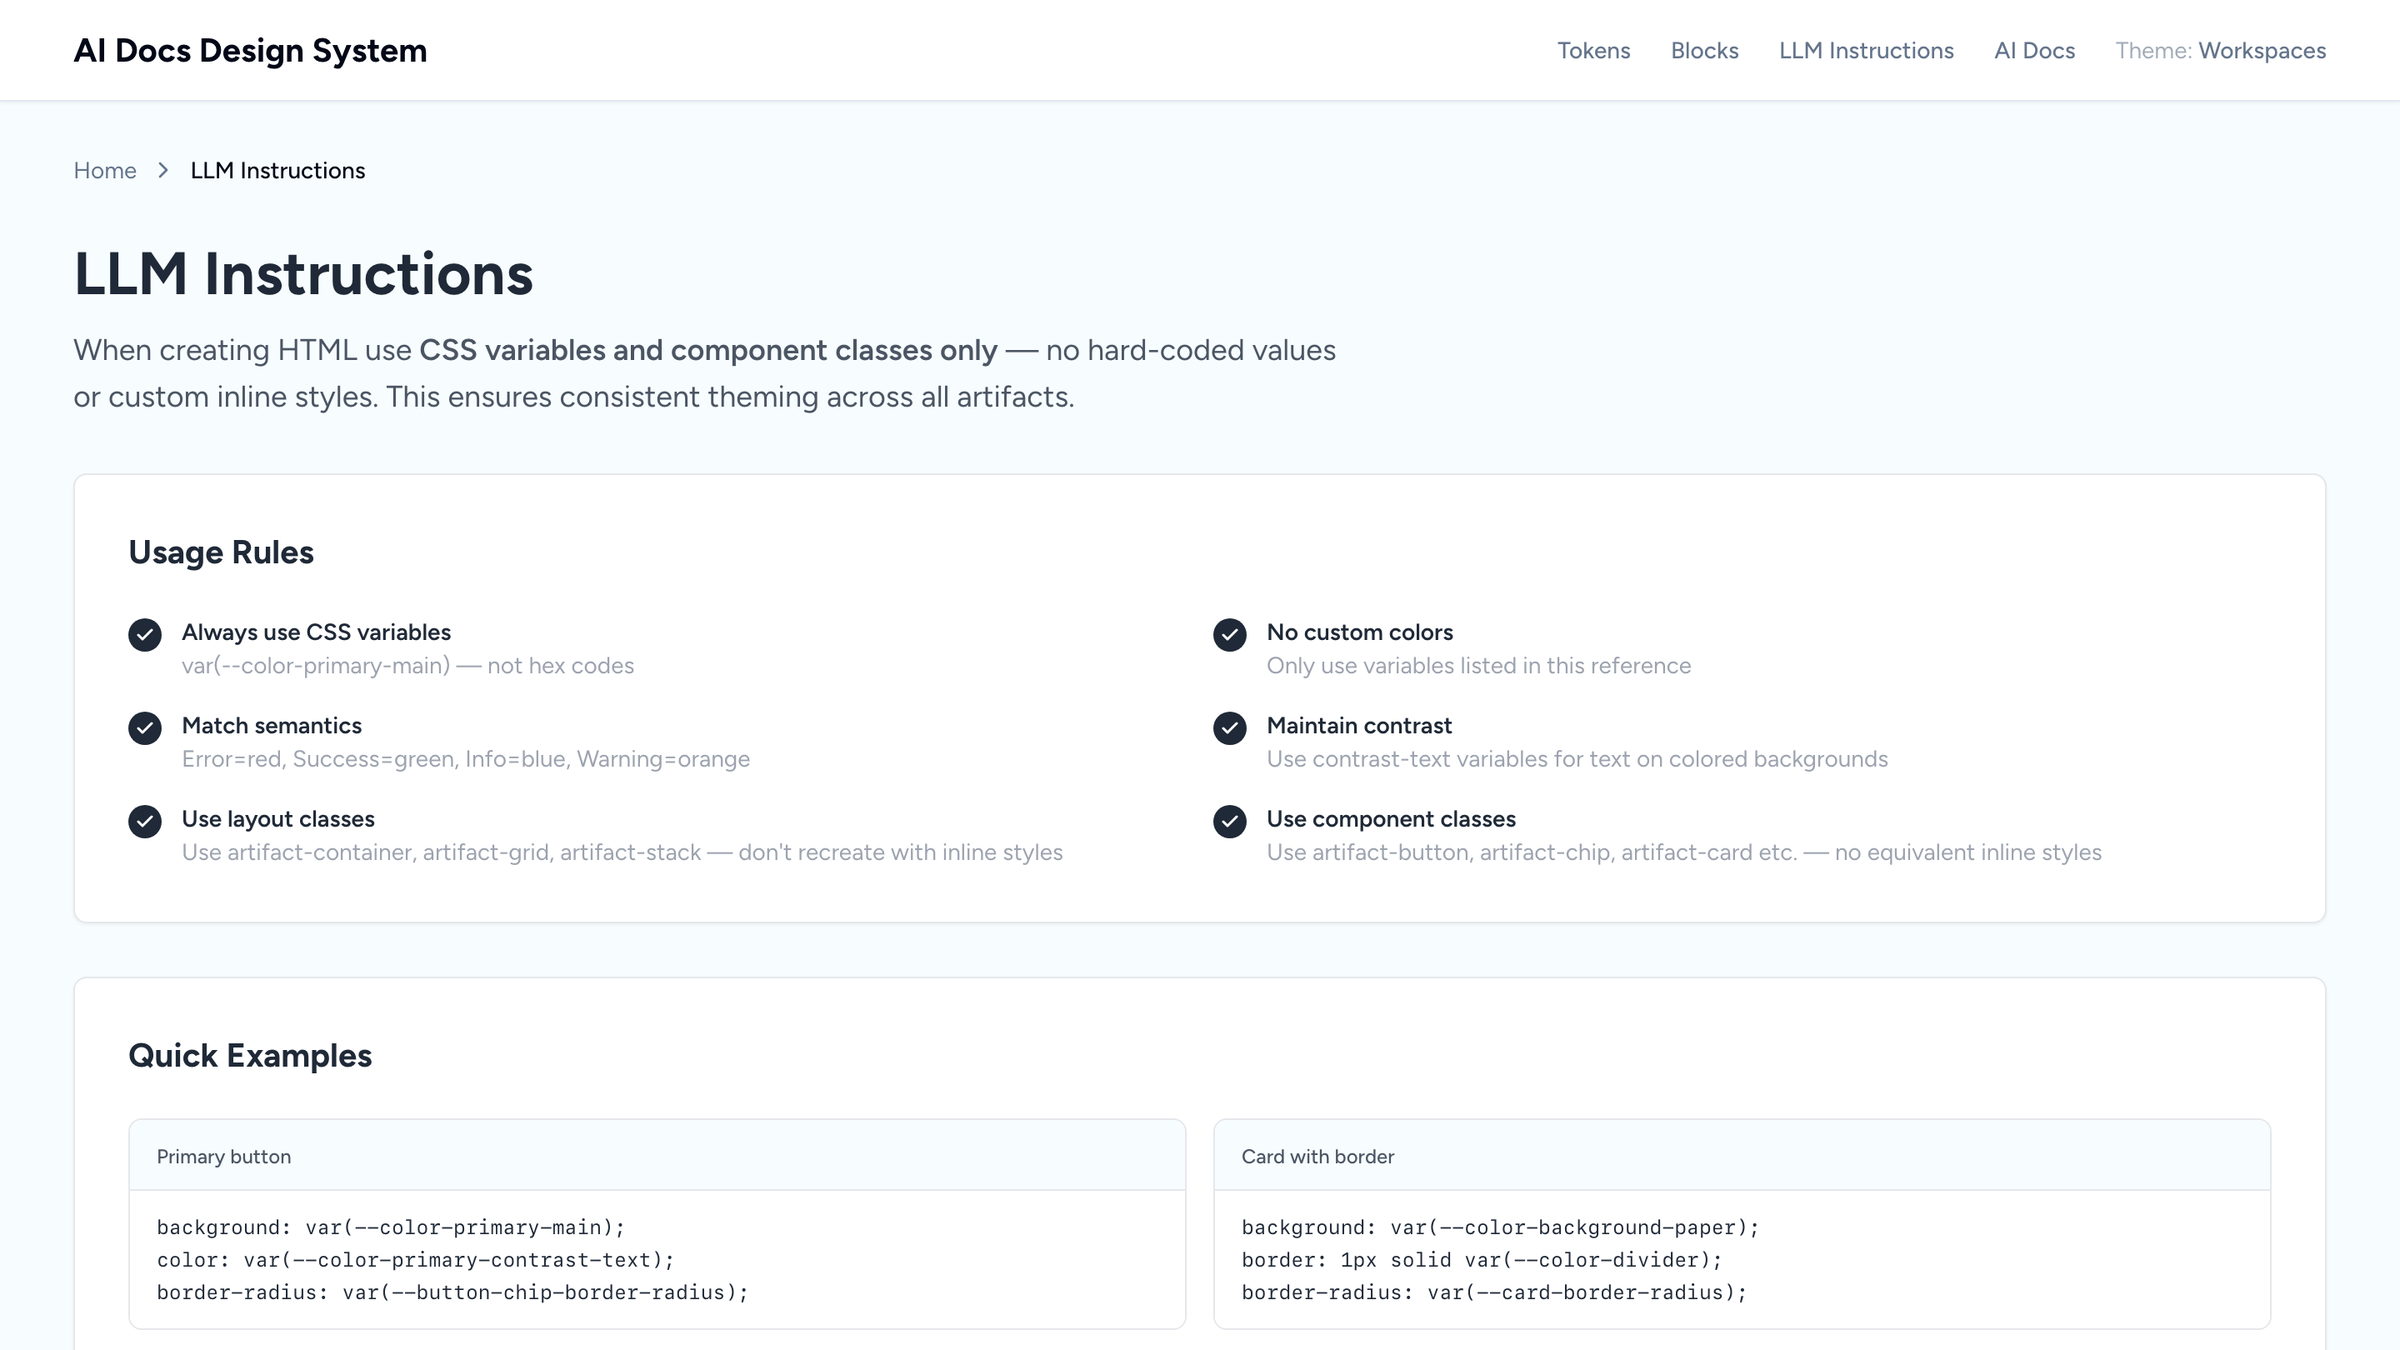Image resolution: width=2400 pixels, height=1350 pixels.
Task: Click the AI Docs Design System logo title
Action: [x=250, y=50]
